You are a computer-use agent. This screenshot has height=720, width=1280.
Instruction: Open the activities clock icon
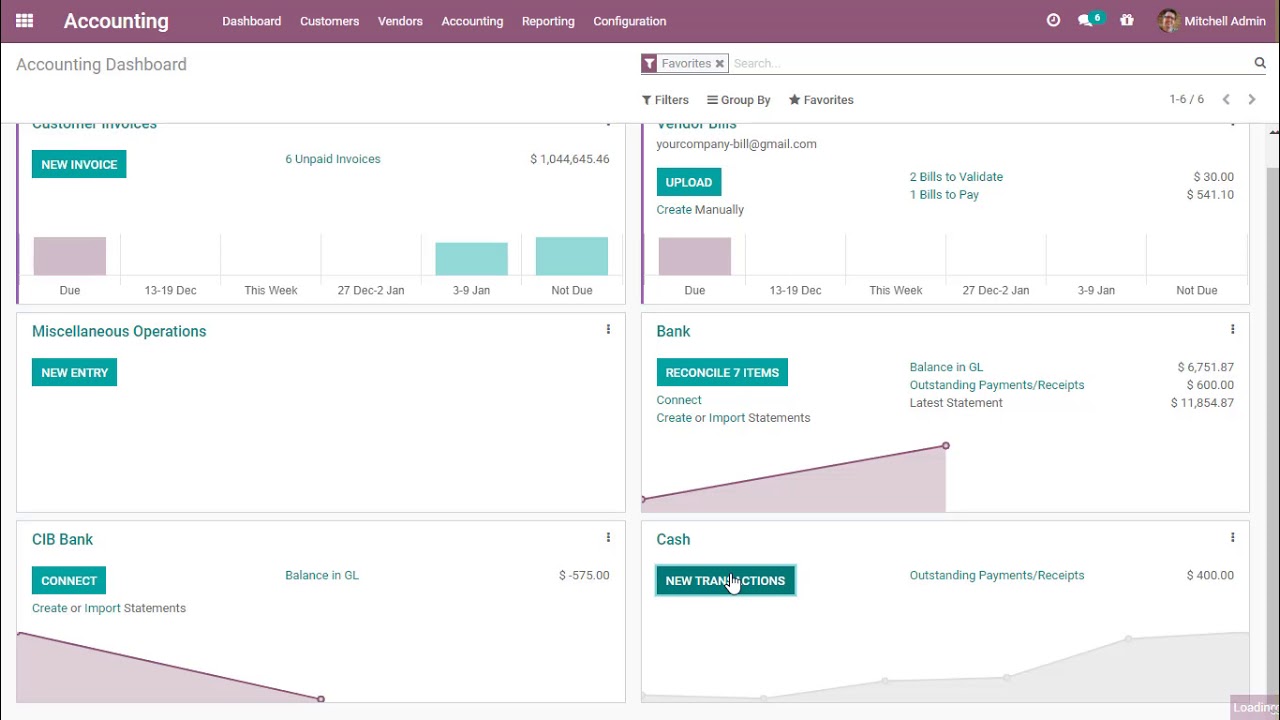(1053, 20)
